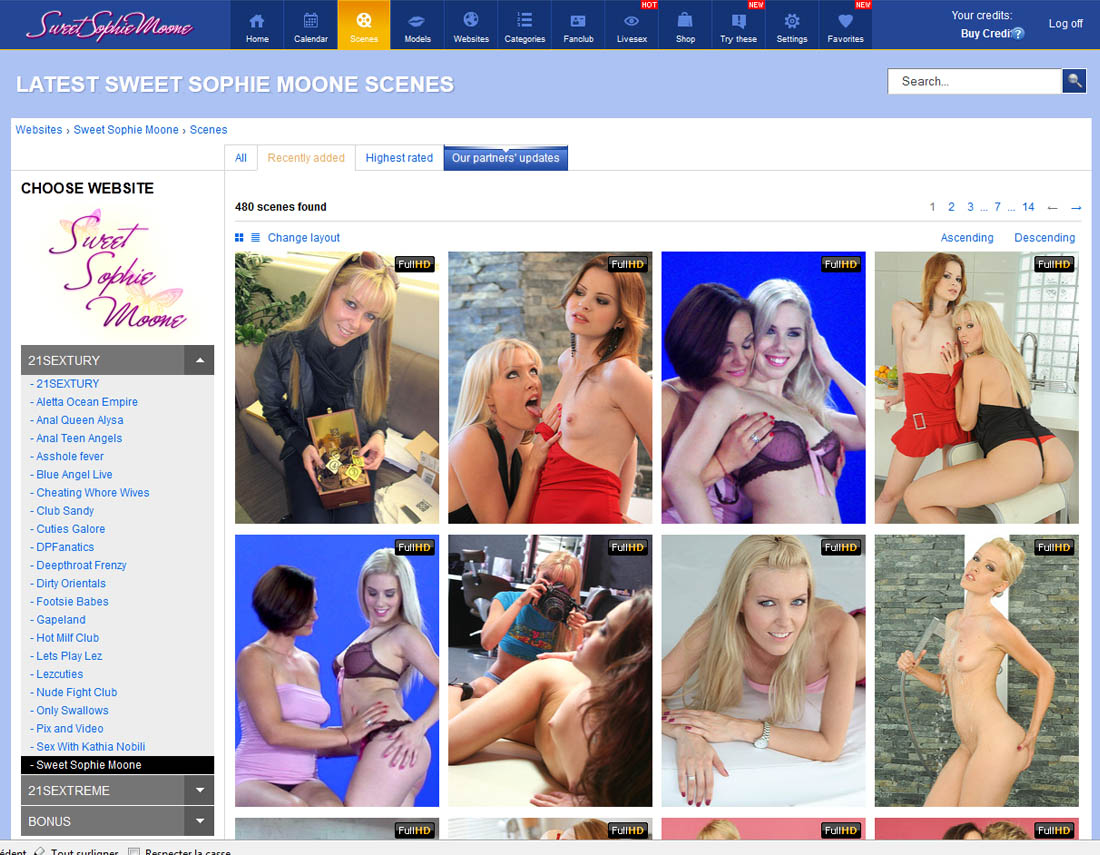Open the Shop bag icon
The height and width of the screenshot is (855, 1100).
685,20
